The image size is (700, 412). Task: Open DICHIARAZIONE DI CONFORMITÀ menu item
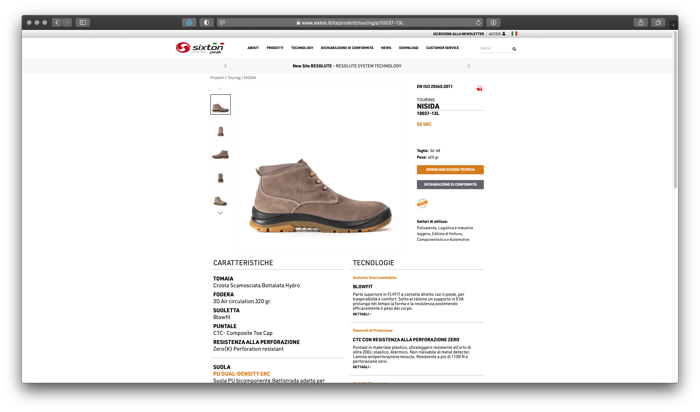347,48
